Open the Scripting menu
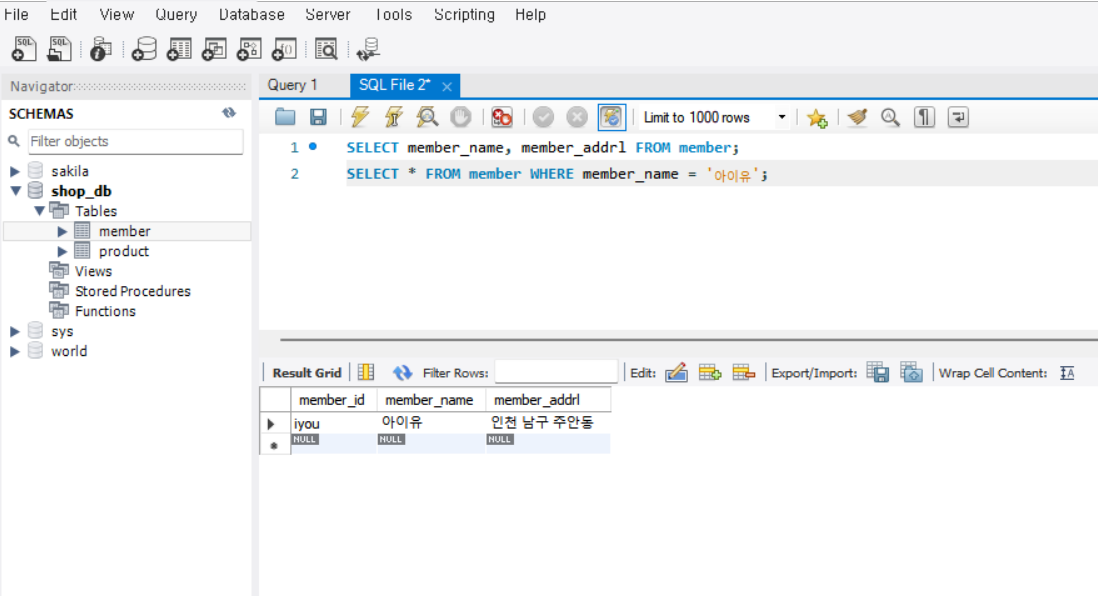Viewport: 1098px width, 596px height. [x=464, y=15]
